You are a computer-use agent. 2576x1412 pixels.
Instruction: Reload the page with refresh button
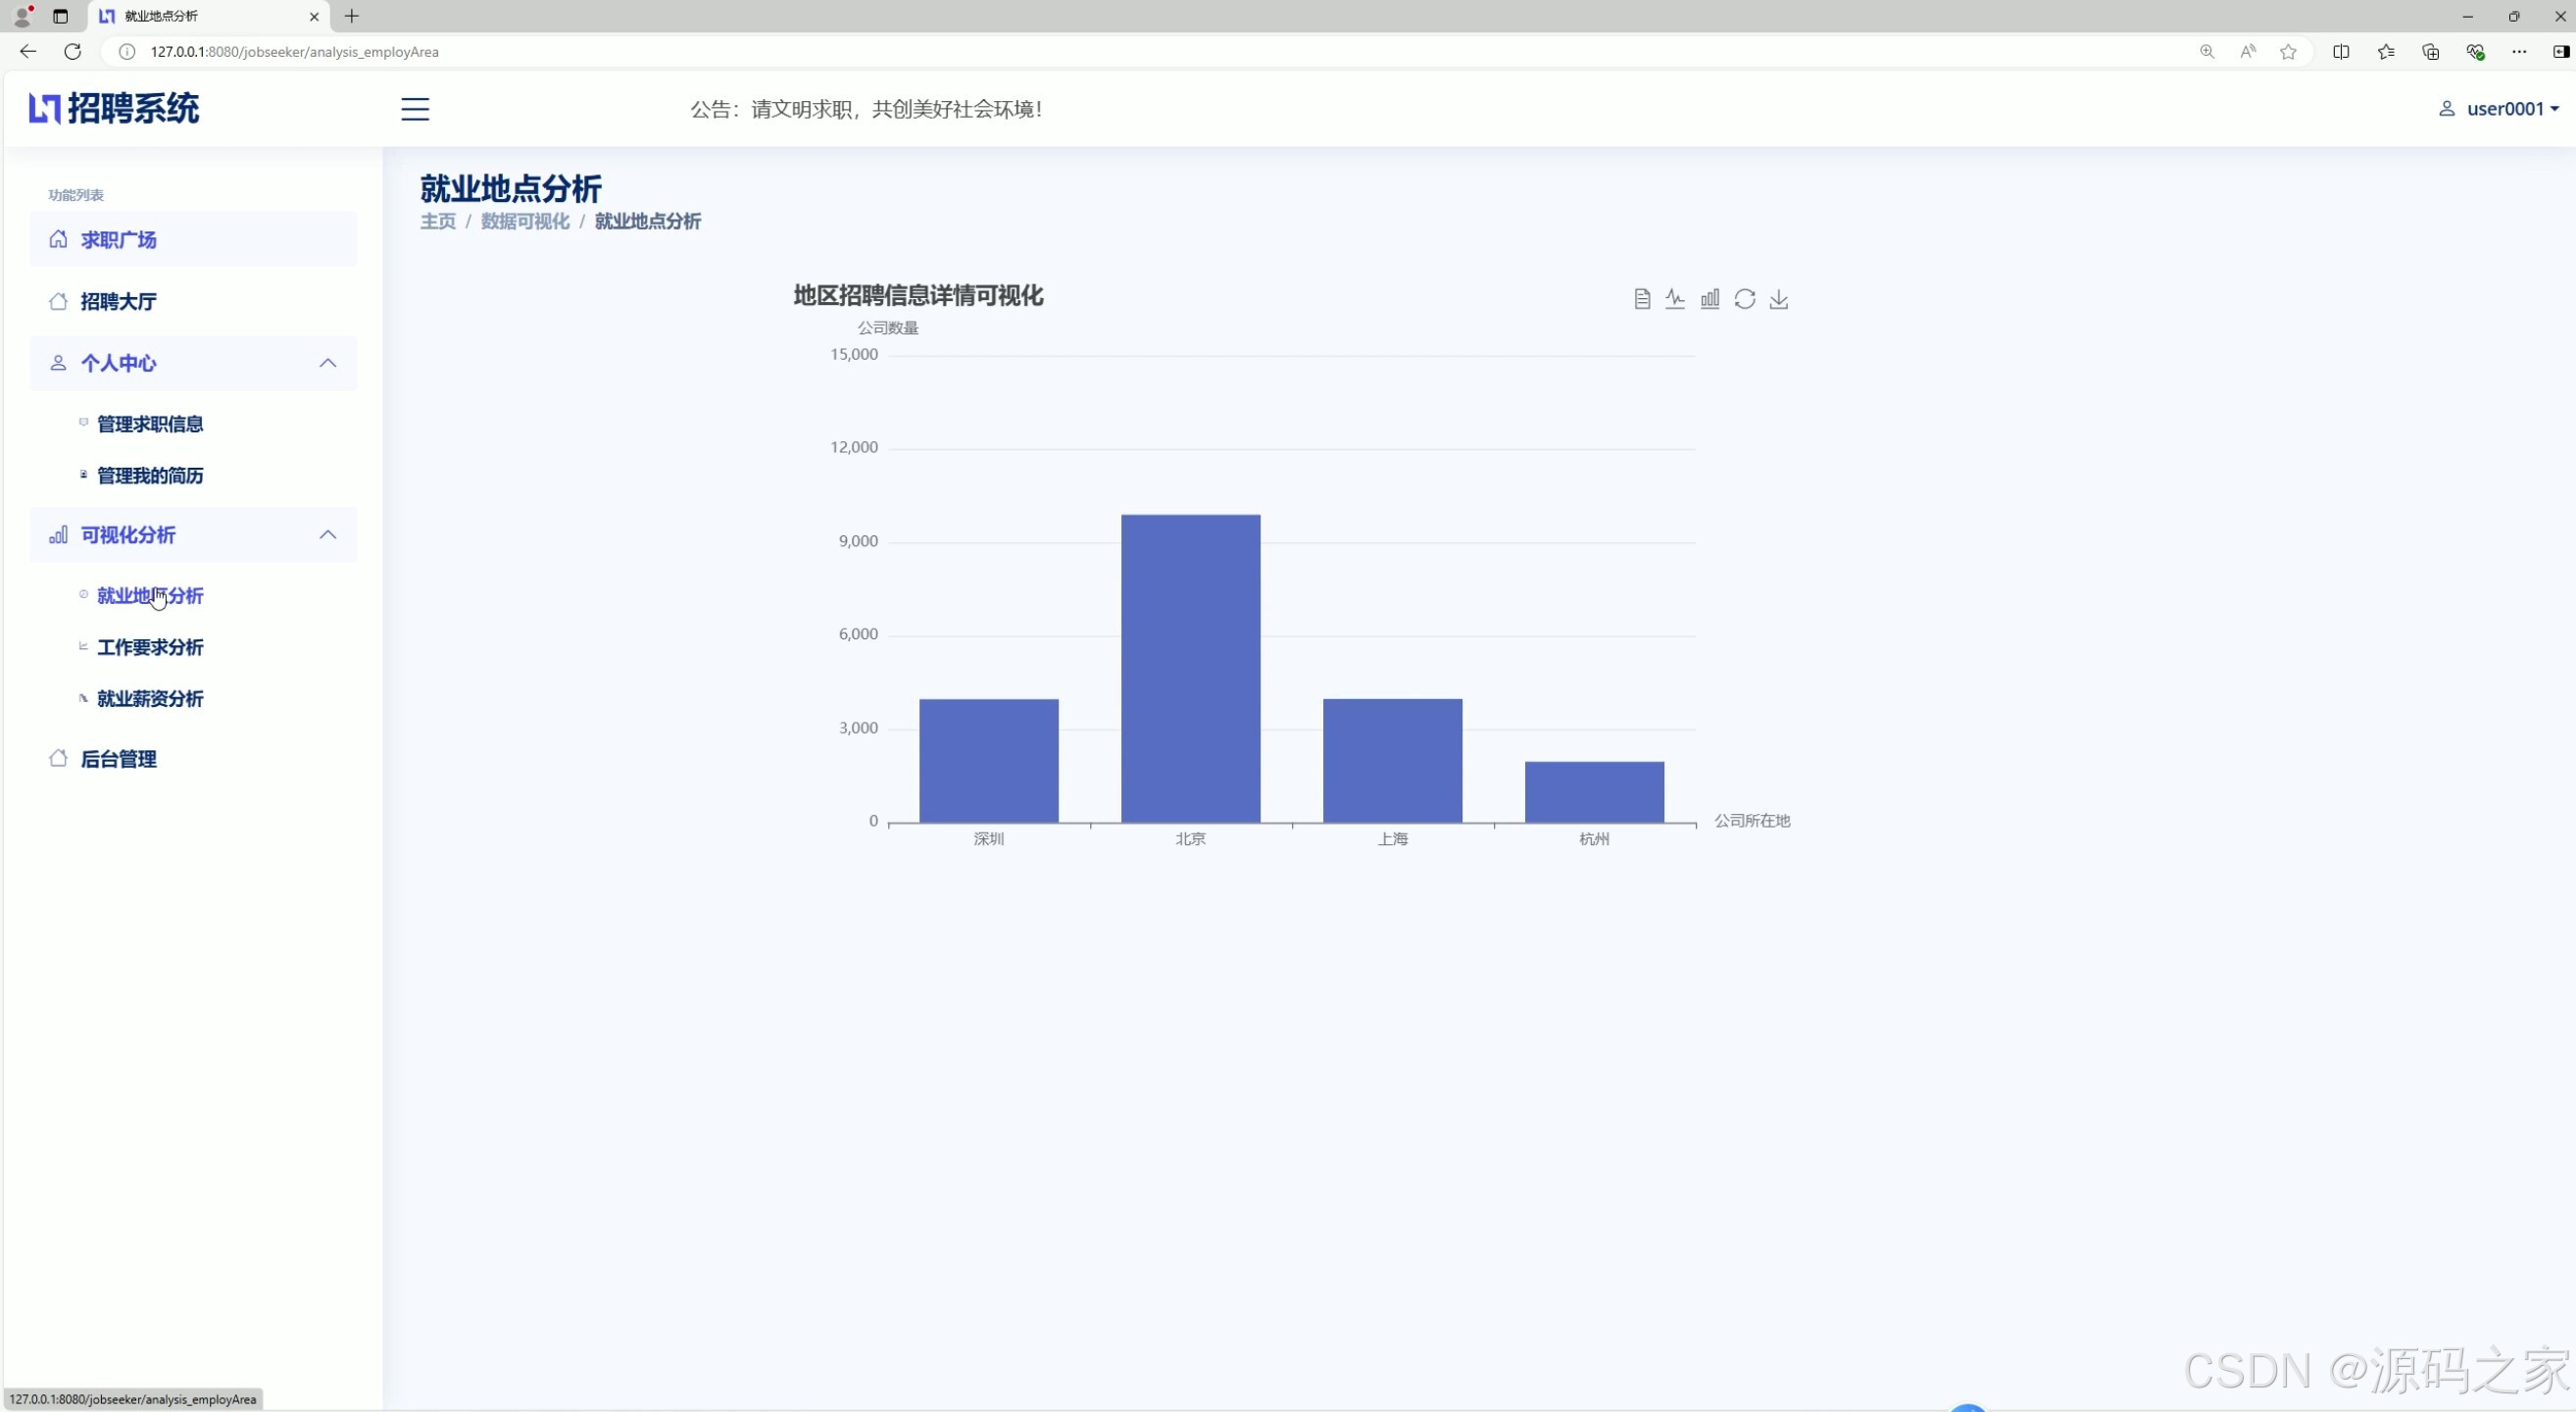coord(72,52)
